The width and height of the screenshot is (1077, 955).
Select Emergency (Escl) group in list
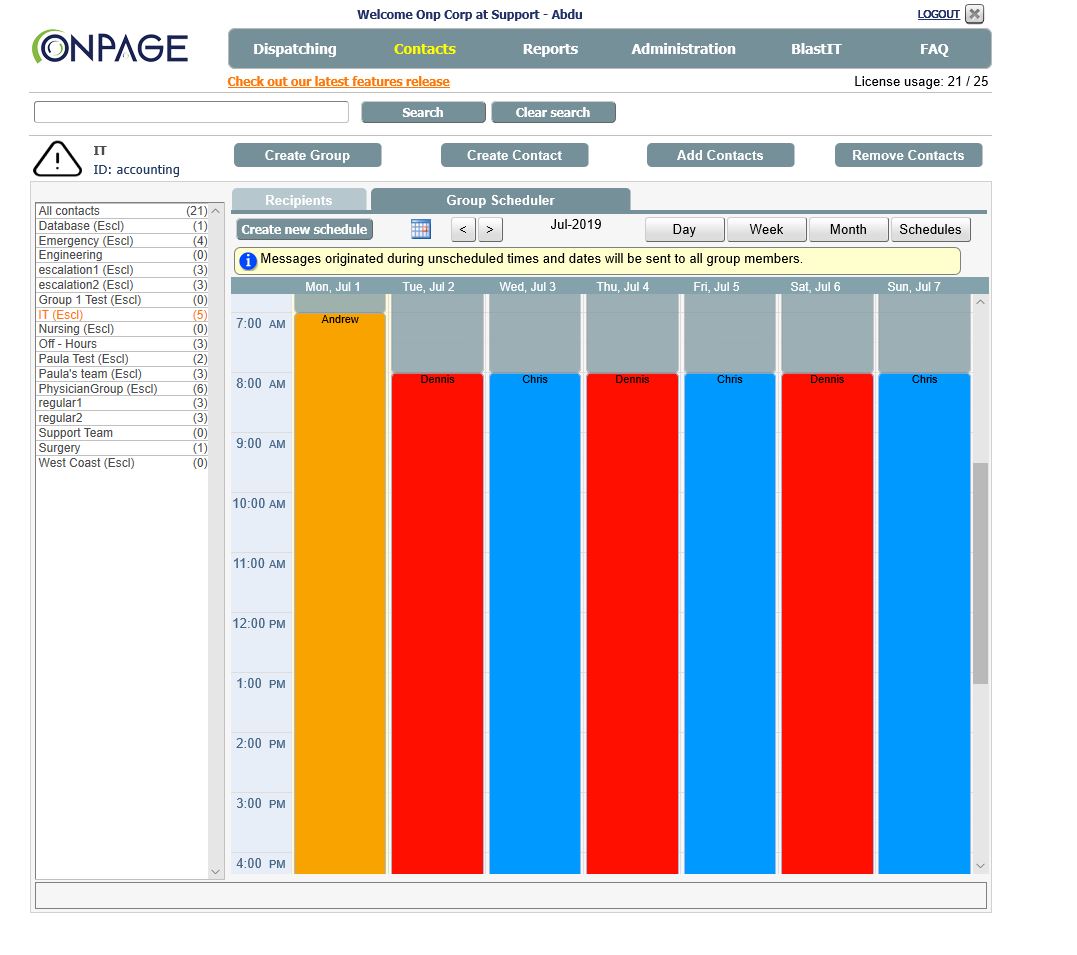pos(85,241)
